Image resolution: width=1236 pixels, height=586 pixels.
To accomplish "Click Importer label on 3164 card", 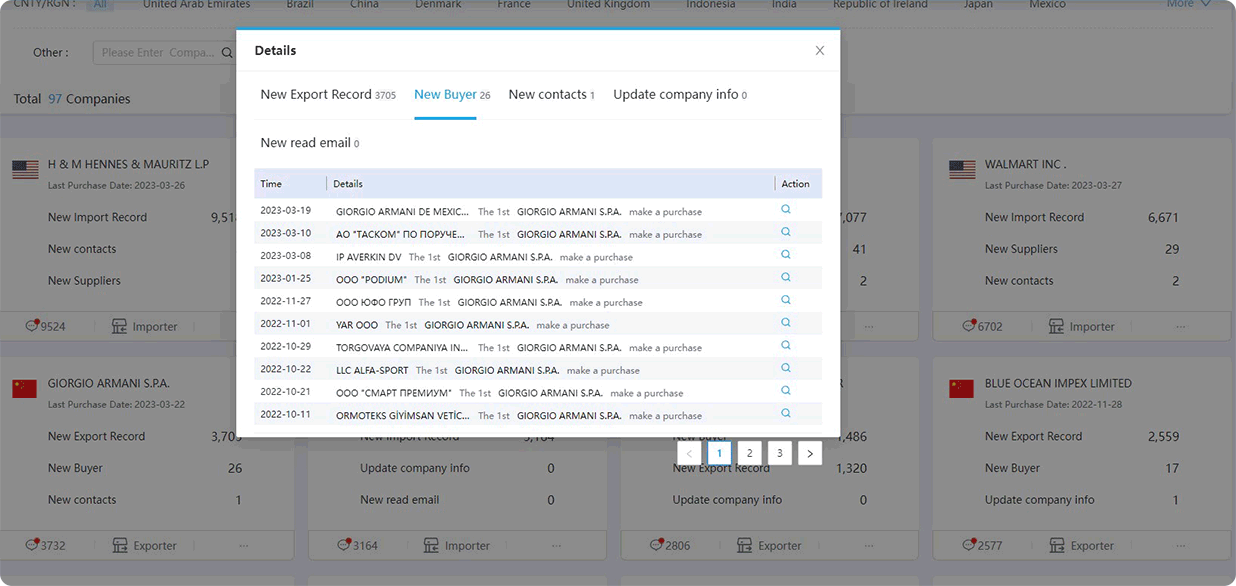I will pyautogui.click(x=467, y=546).
